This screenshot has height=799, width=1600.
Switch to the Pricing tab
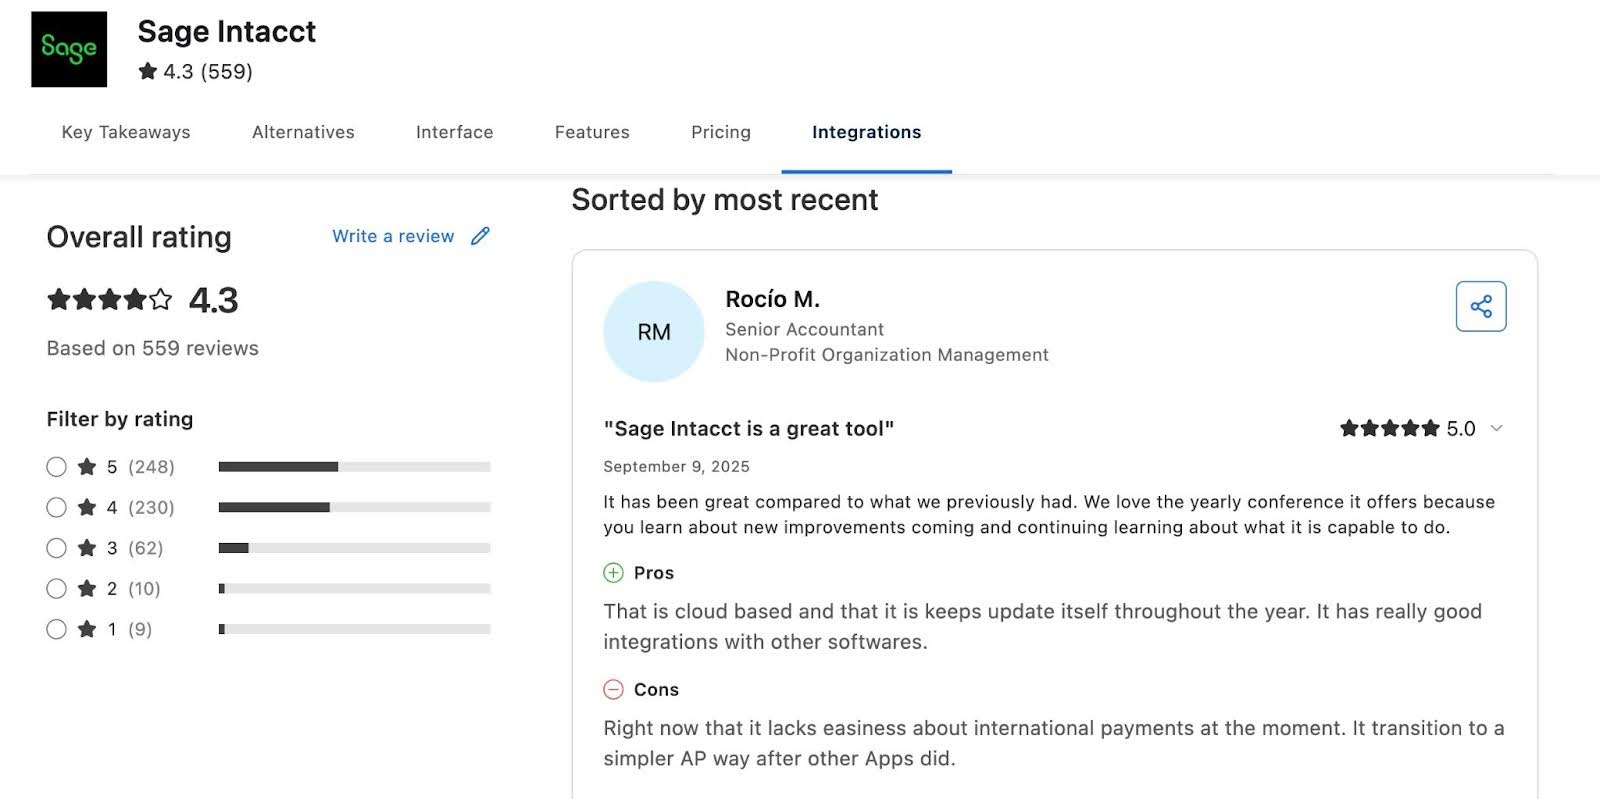[x=721, y=132]
